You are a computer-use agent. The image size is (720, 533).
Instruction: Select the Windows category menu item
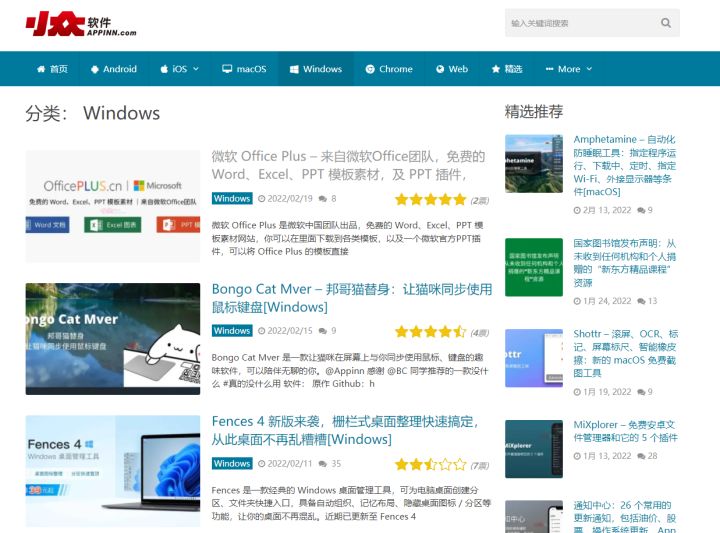316,69
